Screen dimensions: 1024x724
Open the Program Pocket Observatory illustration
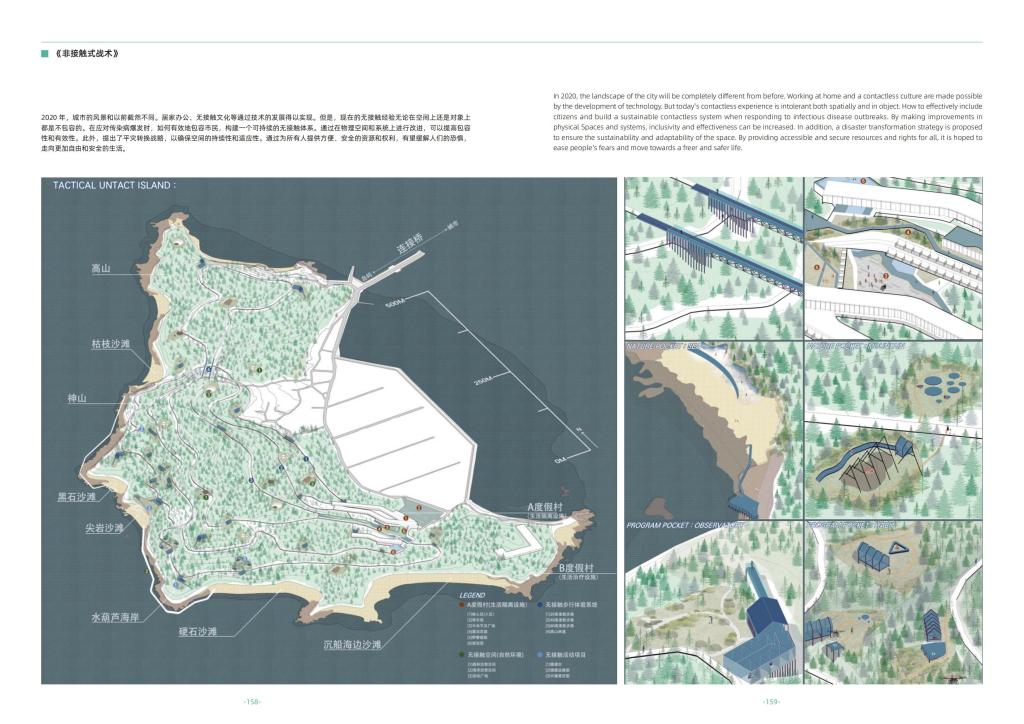(711, 603)
